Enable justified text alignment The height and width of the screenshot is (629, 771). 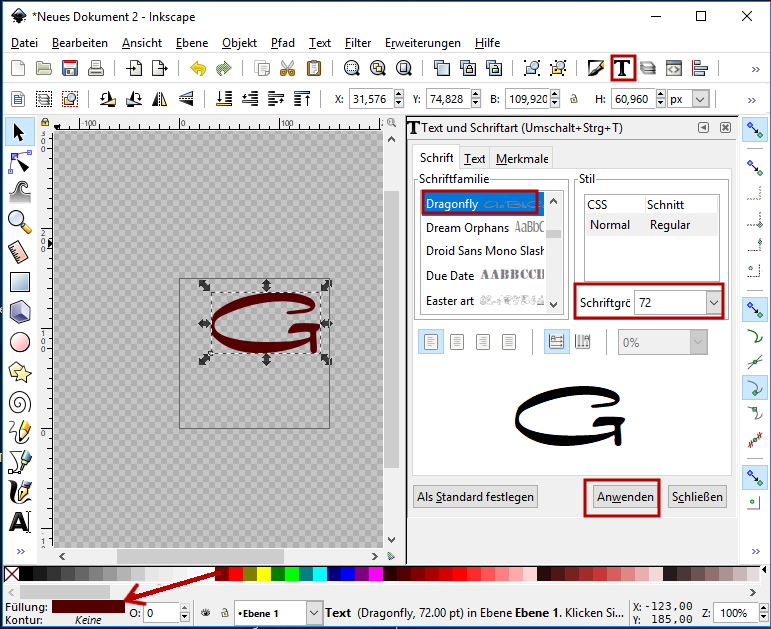point(508,341)
